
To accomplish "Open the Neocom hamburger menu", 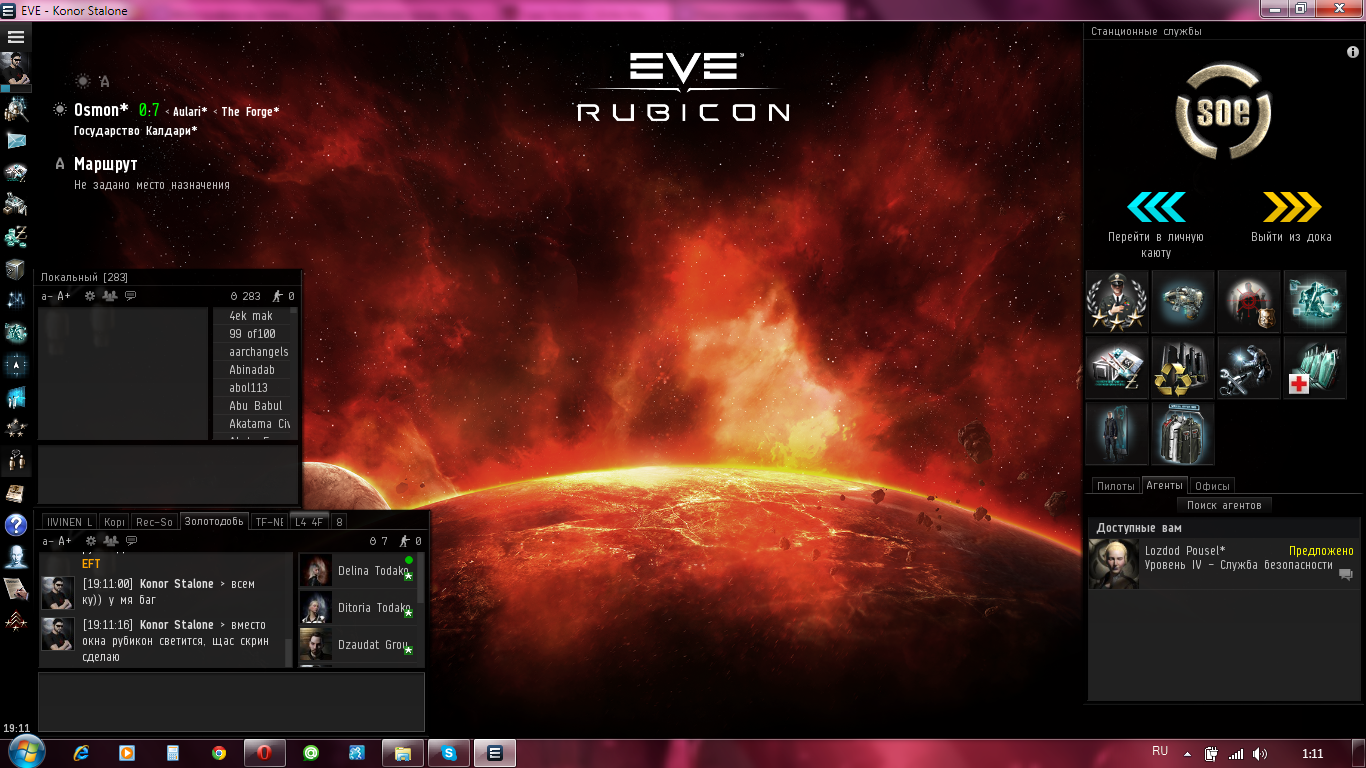I will [x=16, y=37].
